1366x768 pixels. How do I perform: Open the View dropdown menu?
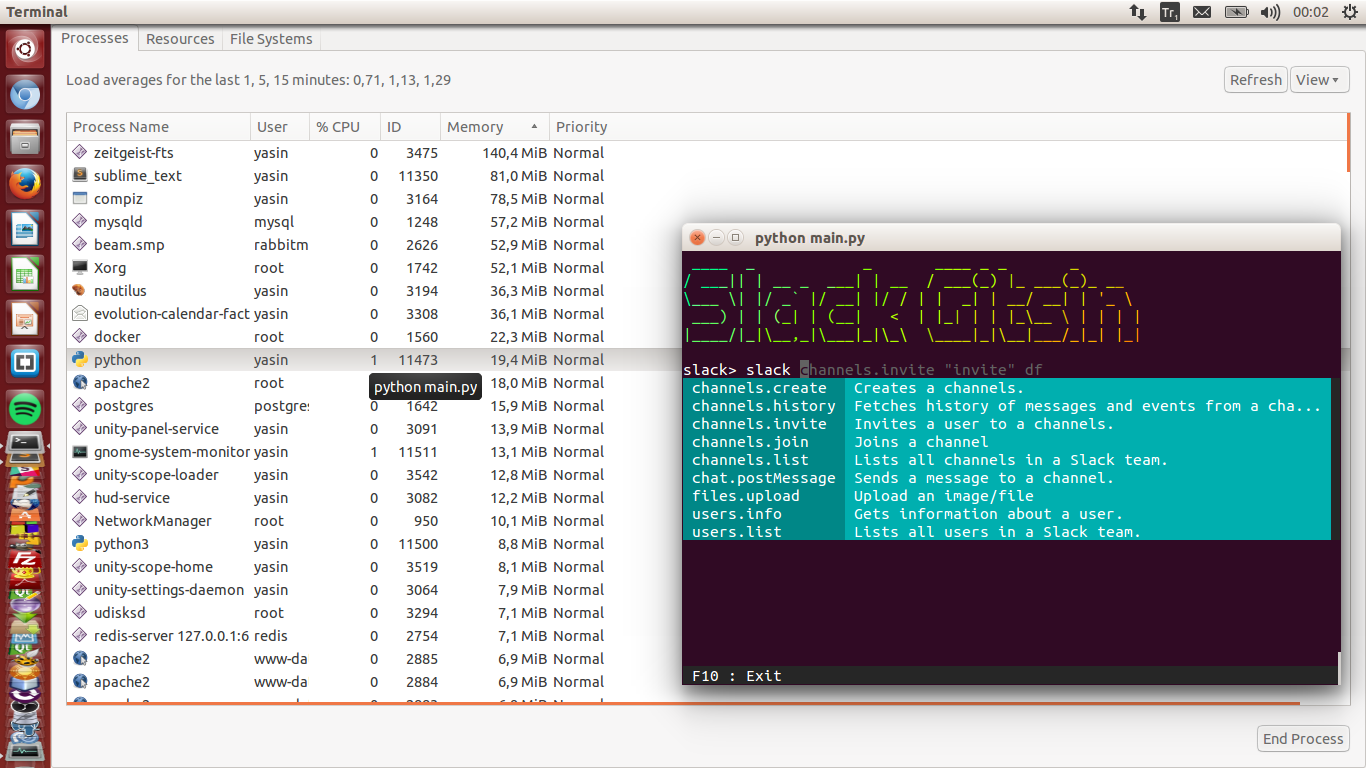pos(1320,80)
